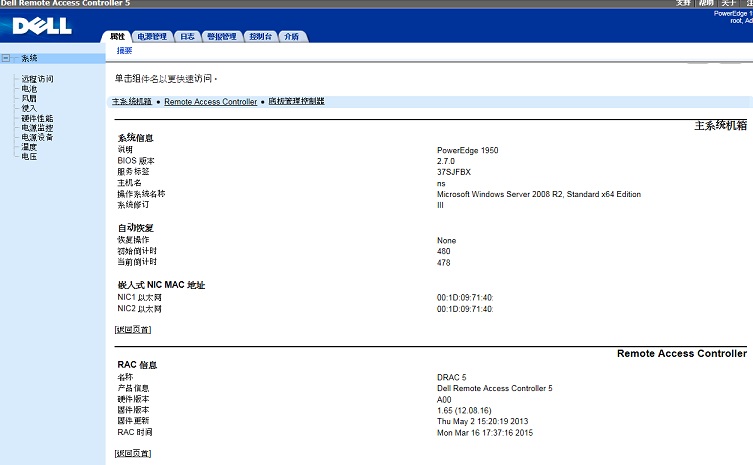Image resolution: width=753 pixels, height=465 pixels.
Task: Collapse the 系统 tree node
Action: coord(7,58)
